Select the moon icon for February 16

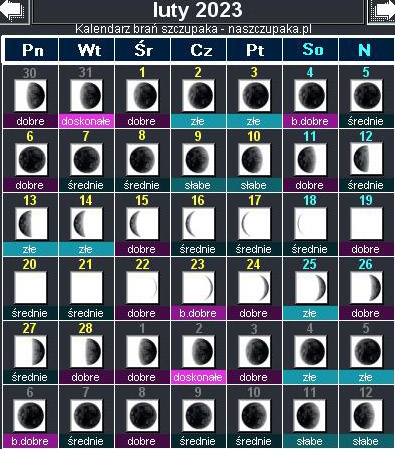(198, 223)
